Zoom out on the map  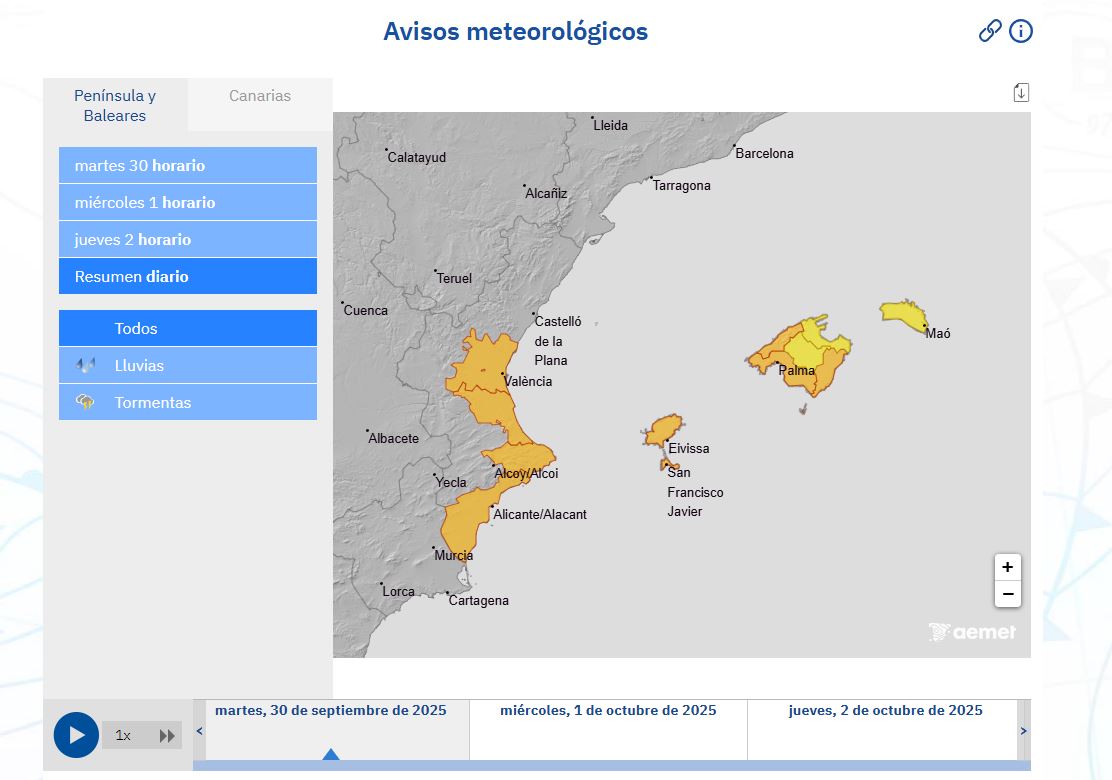pyautogui.click(x=1007, y=594)
